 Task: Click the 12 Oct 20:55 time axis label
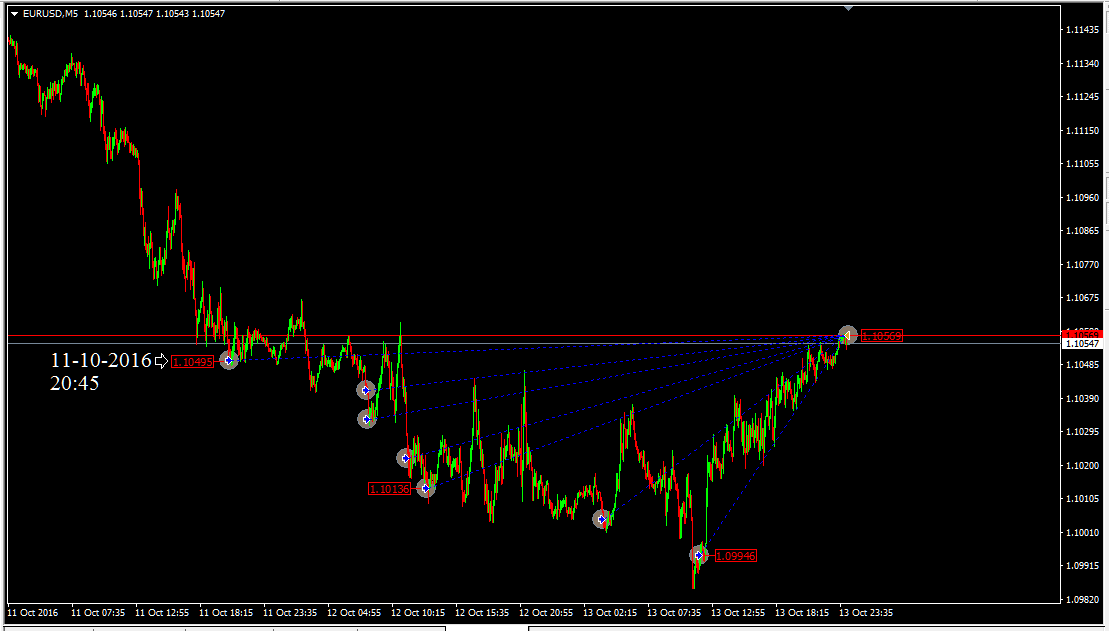547,613
